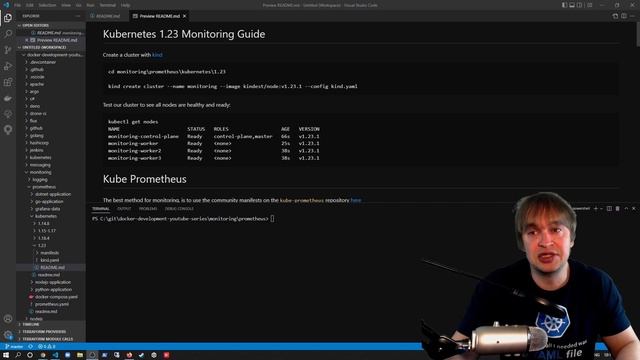Open the Help menu
The height and width of the screenshot is (360, 640).
pos(126,5)
